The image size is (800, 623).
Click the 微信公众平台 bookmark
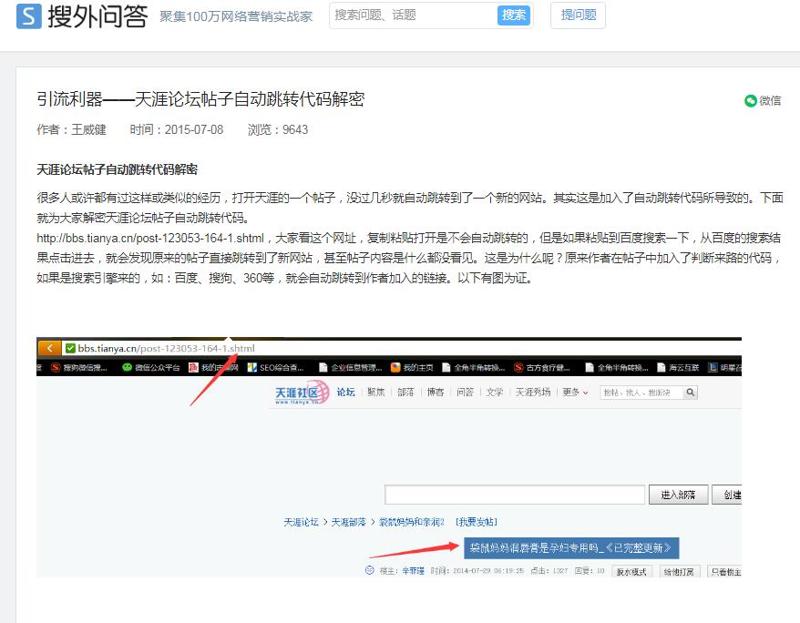pos(151,367)
